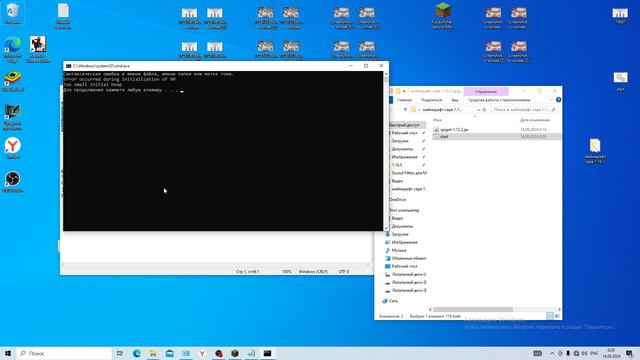The image size is (640, 360).
Task: Click the Up arrow in Explorer navigation
Action: tap(405, 110)
